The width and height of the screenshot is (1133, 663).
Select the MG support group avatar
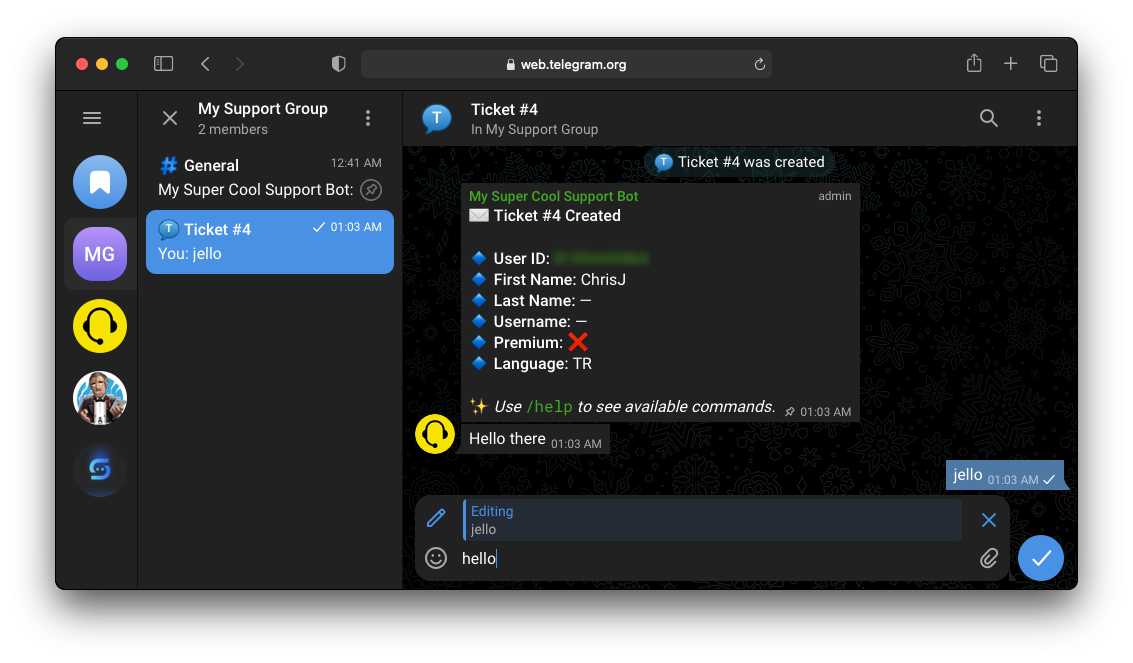point(100,254)
